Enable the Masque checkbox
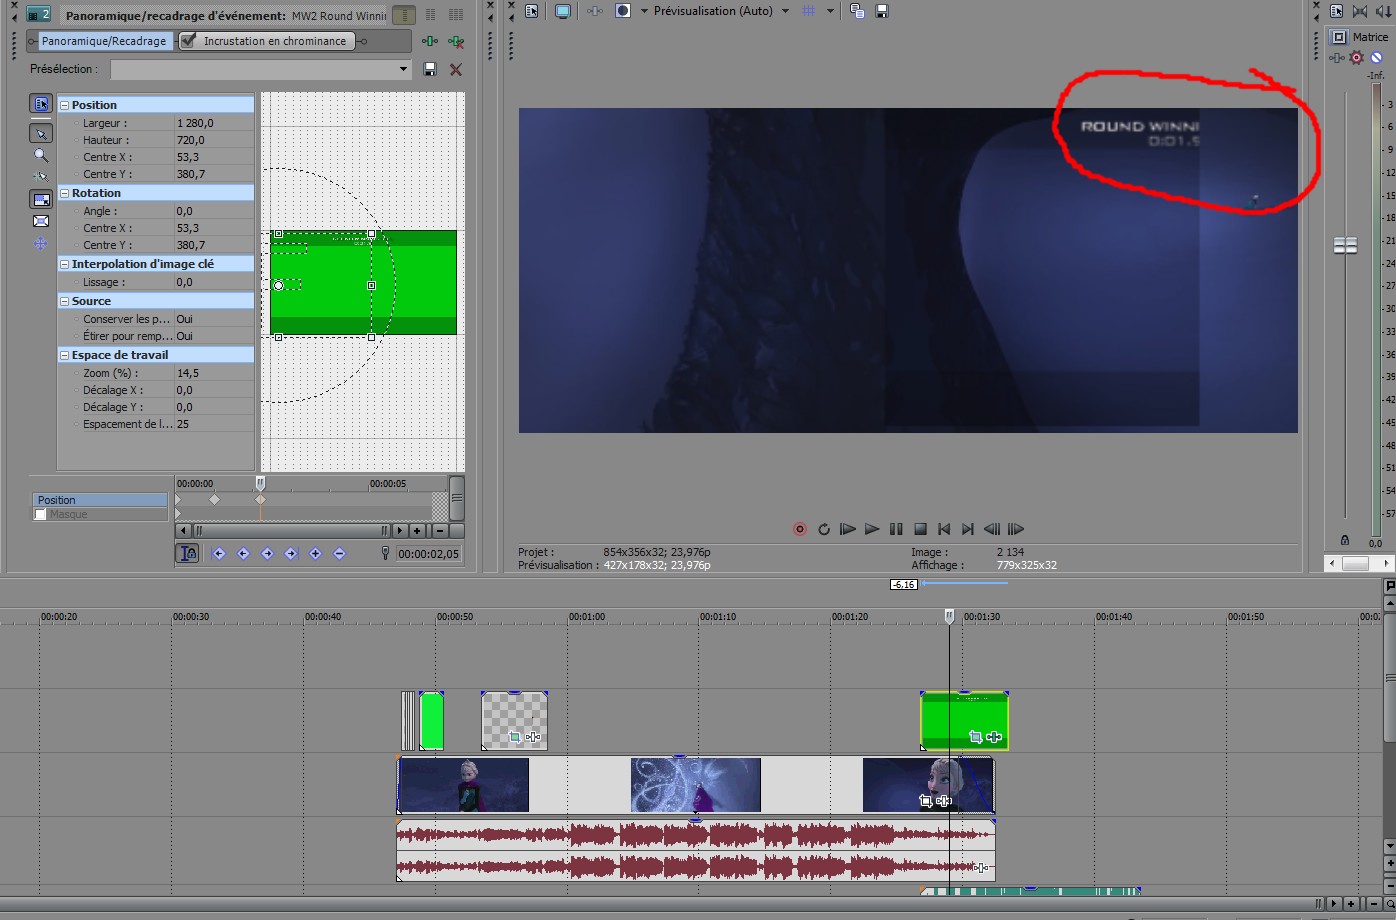Viewport: 1396px width, 920px height. (x=40, y=514)
